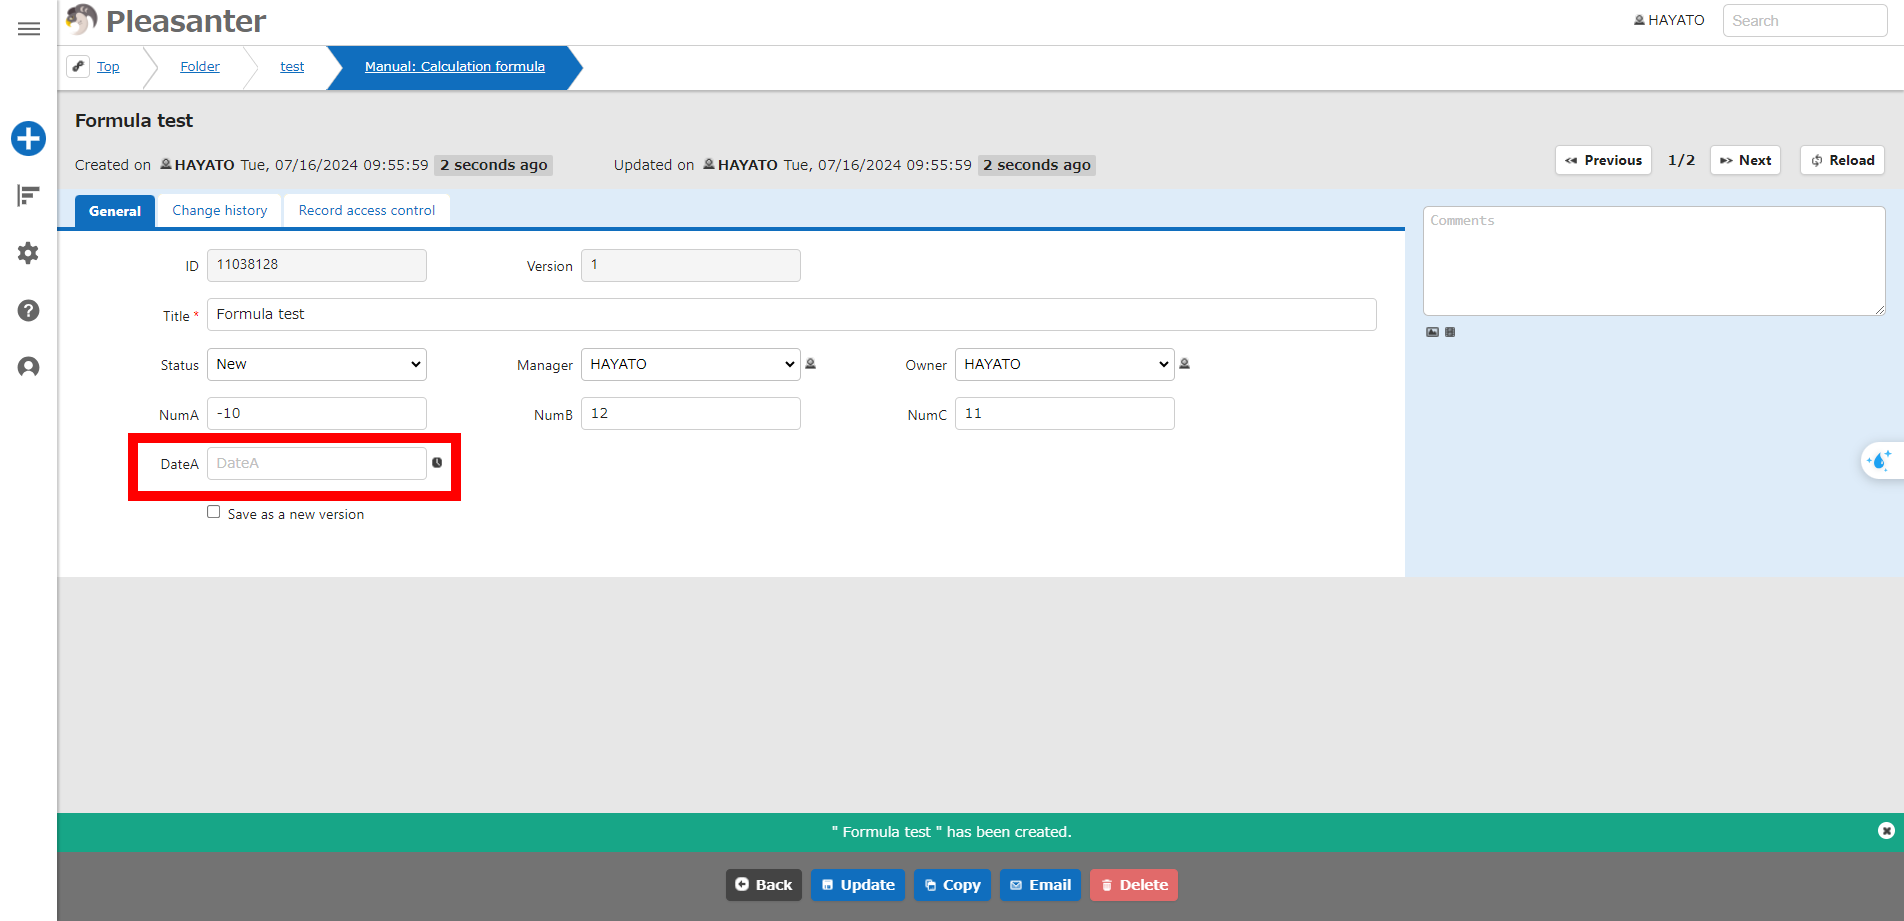Open the settings gear in sidebar
Viewport: 1904px width, 921px height.
28,253
